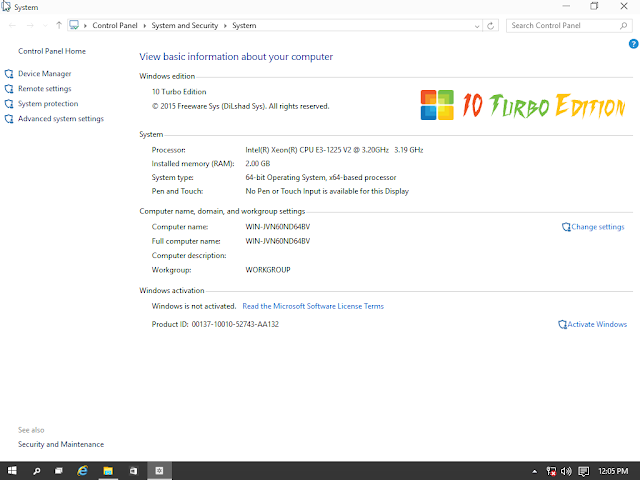Click the 12:05 PM clock
Image resolution: width=640 pixels, height=480 pixels.
point(613,471)
